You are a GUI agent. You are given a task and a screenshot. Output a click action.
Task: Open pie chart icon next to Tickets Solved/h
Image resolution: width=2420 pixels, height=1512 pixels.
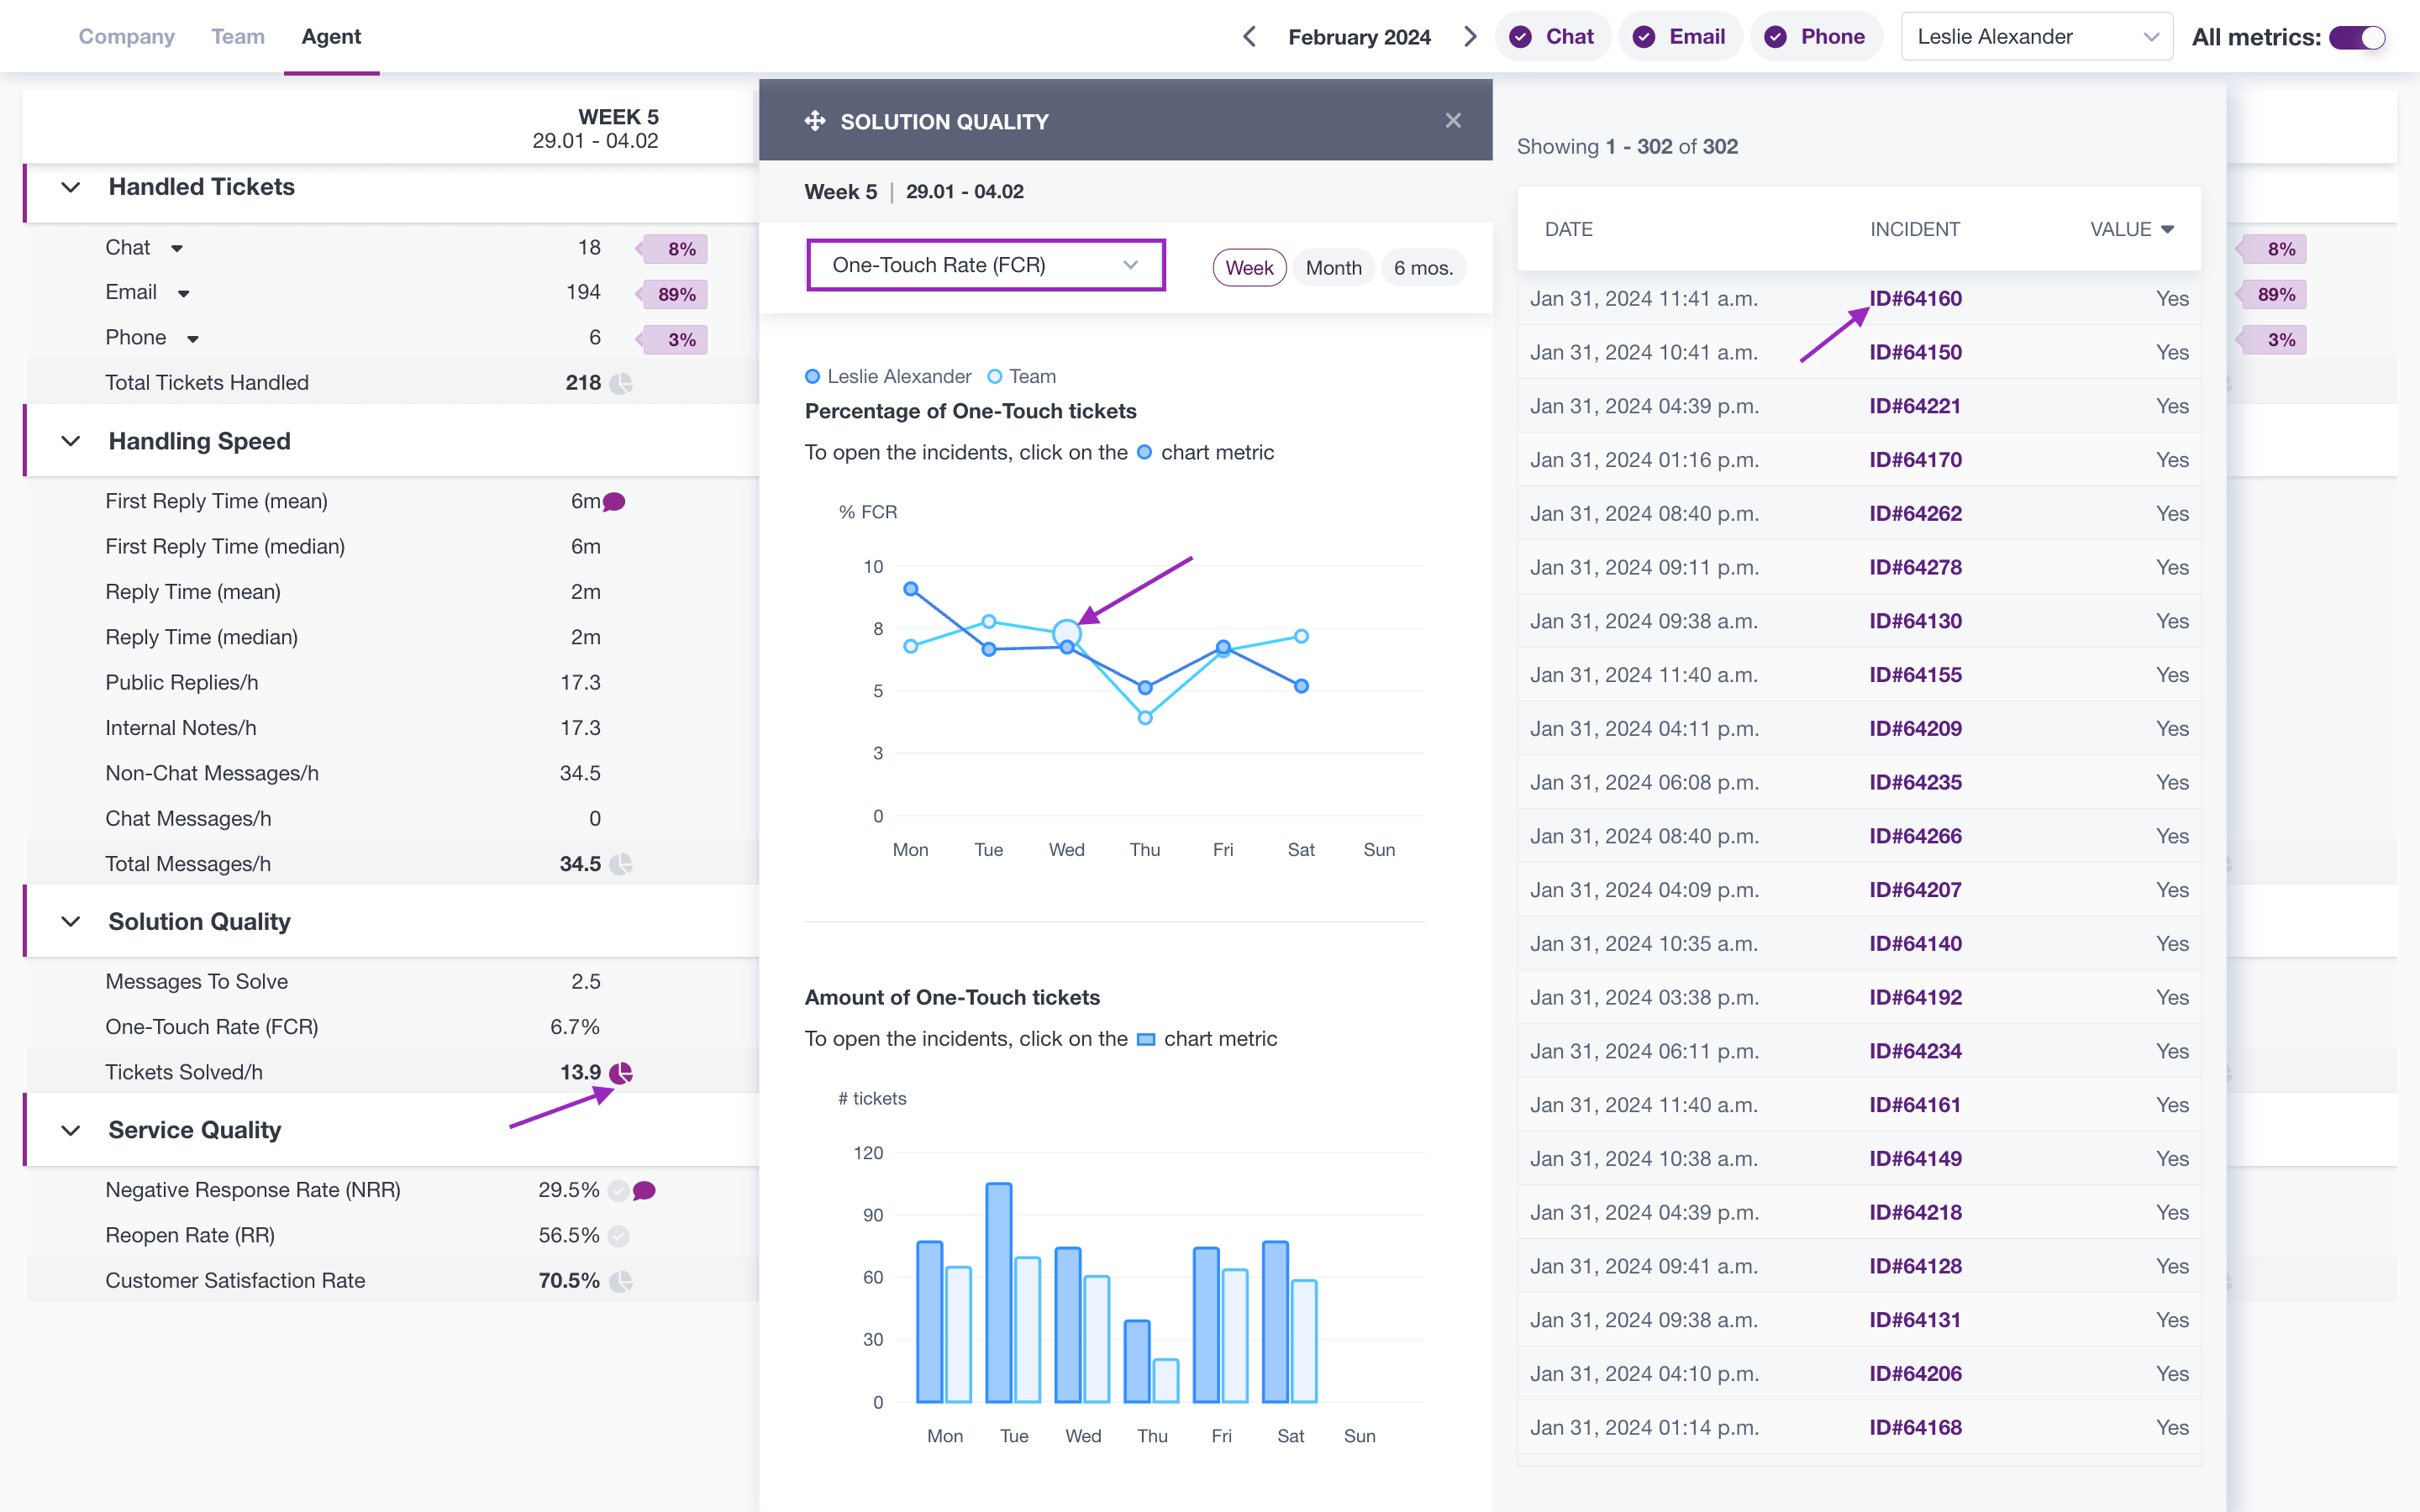(x=621, y=1073)
